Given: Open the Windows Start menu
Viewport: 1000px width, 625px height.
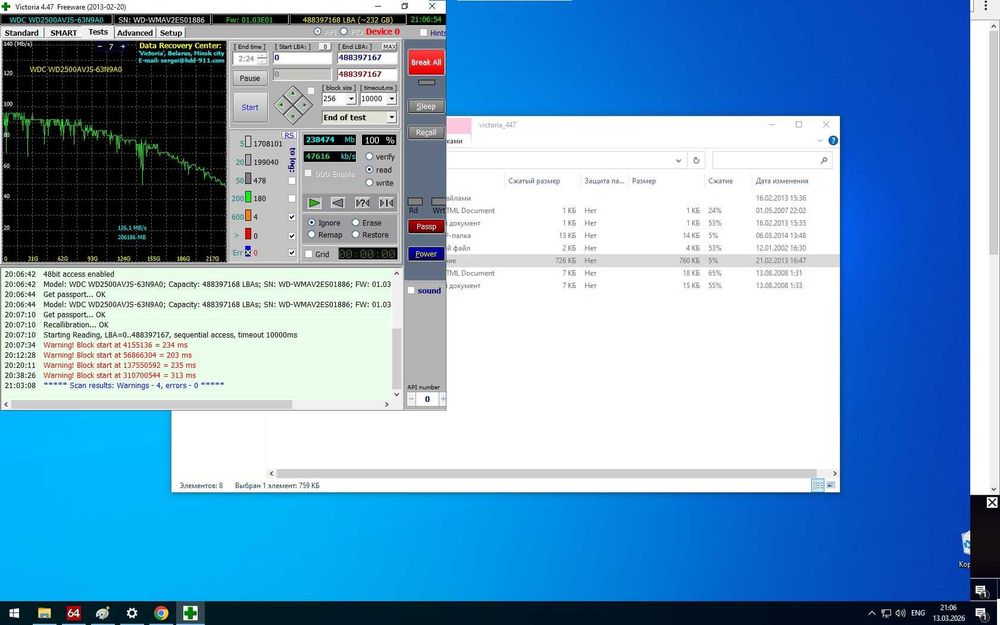Looking at the screenshot, I should (x=14, y=614).
